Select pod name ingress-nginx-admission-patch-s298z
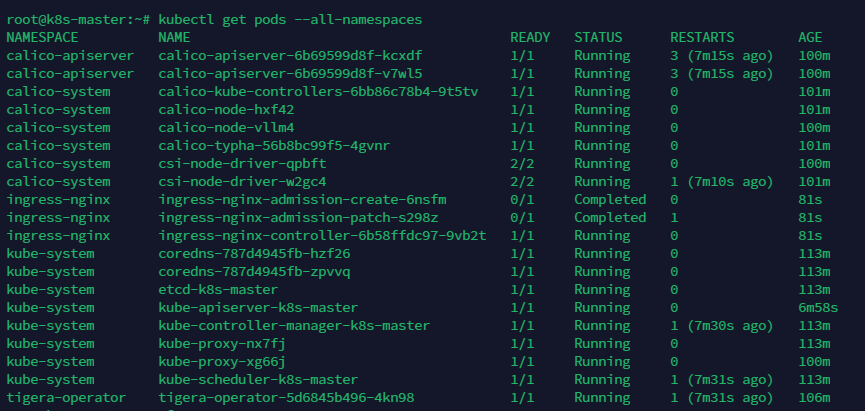The width and height of the screenshot is (865, 411). (x=298, y=218)
